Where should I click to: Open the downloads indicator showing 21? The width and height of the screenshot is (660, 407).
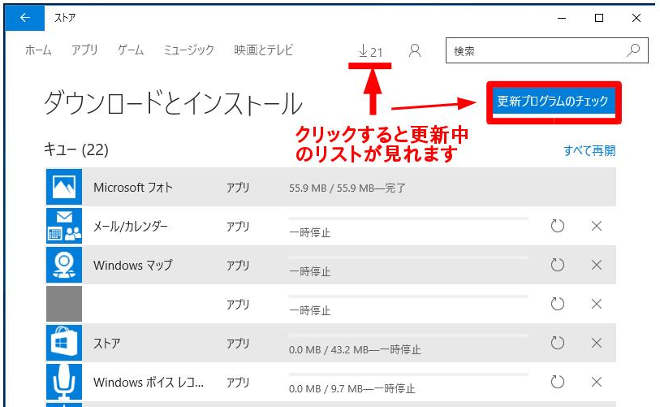[x=370, y=50]
